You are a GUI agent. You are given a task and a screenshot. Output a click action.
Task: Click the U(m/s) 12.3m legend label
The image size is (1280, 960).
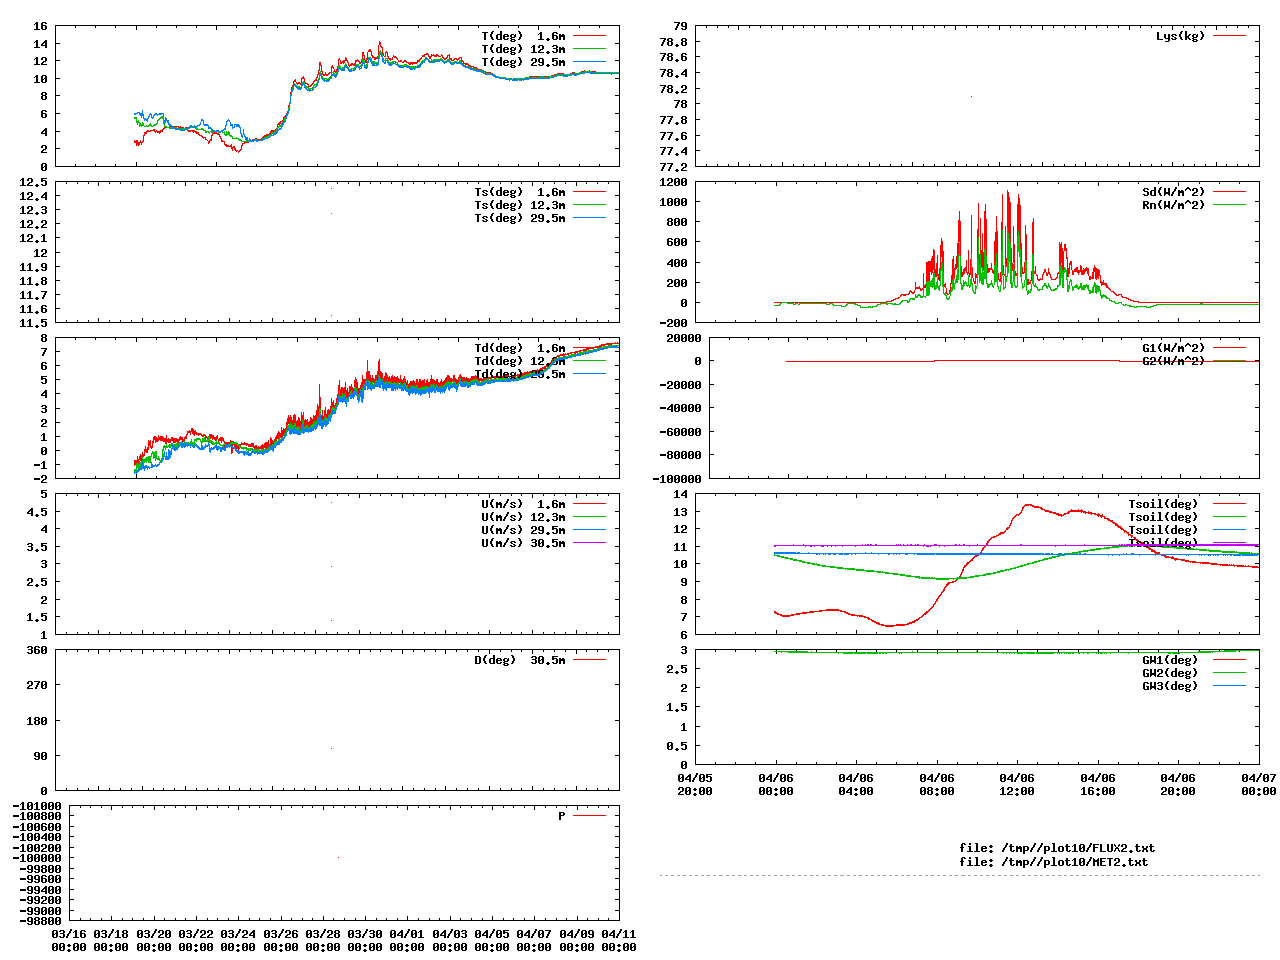point(523,517)
